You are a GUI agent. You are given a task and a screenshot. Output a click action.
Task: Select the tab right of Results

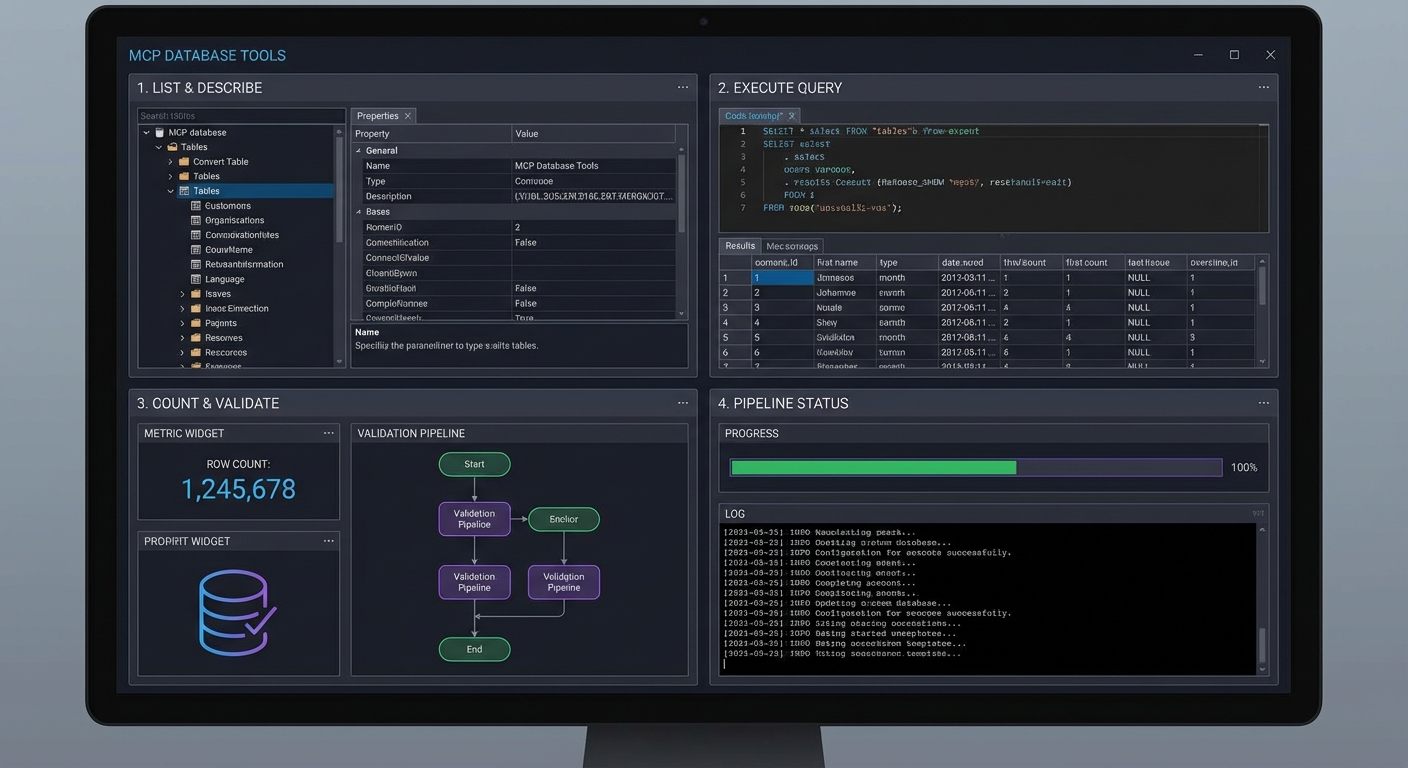tap(792, 246)
